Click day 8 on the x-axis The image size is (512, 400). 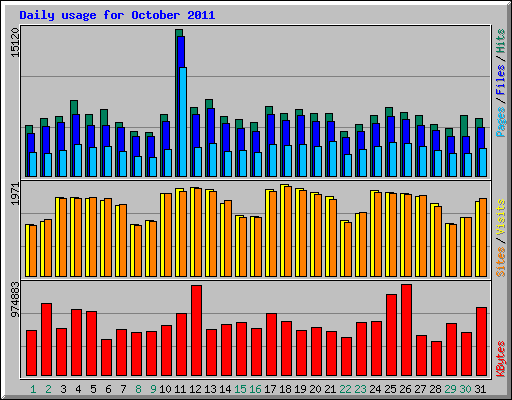[x=138, y=389]
